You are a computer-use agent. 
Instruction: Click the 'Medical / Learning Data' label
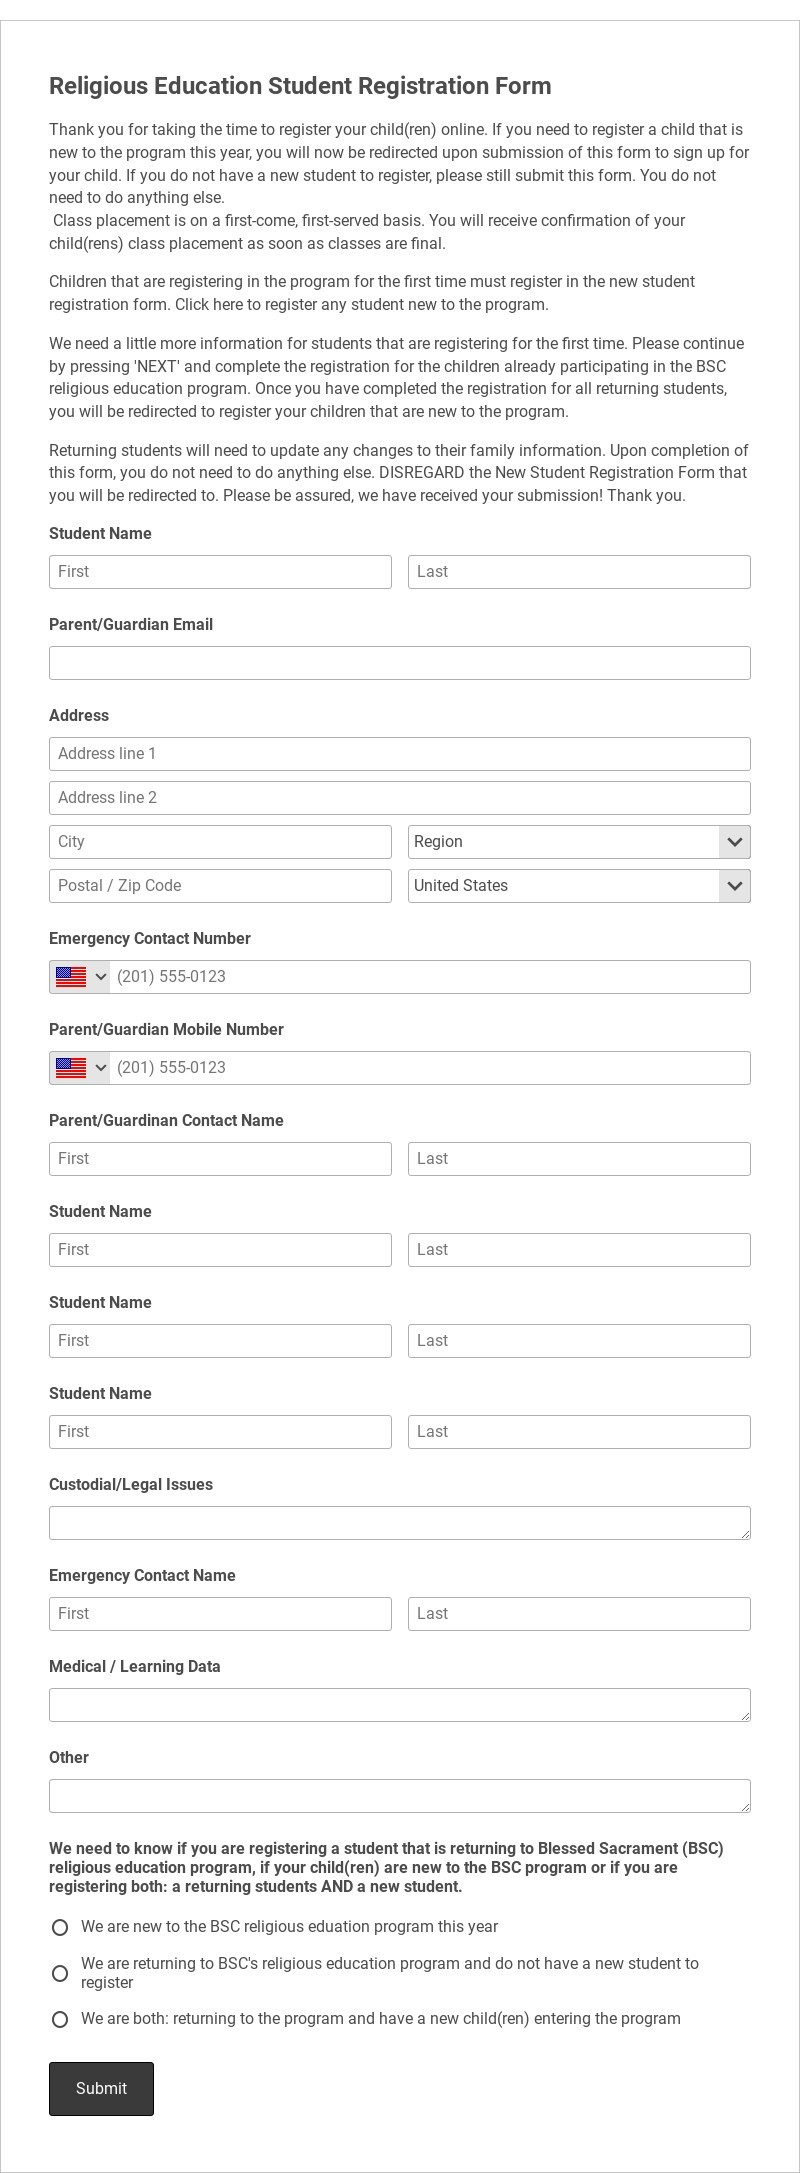[135, 1667]
